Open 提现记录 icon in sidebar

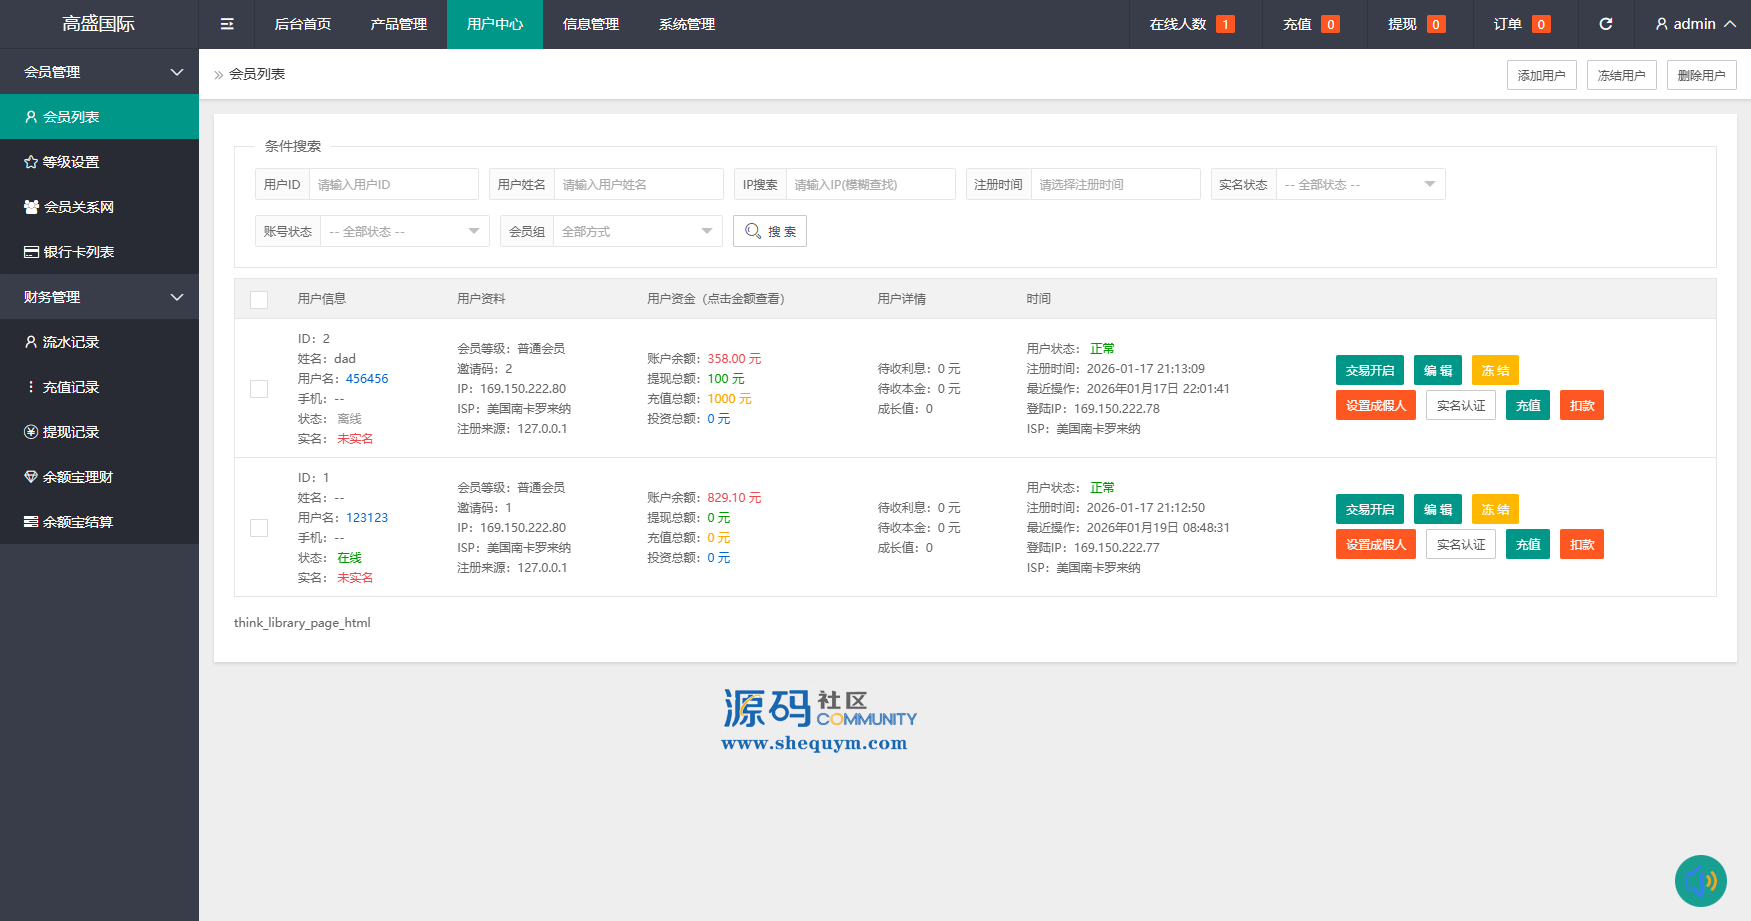pyautogui.click(x=31, y=432)
